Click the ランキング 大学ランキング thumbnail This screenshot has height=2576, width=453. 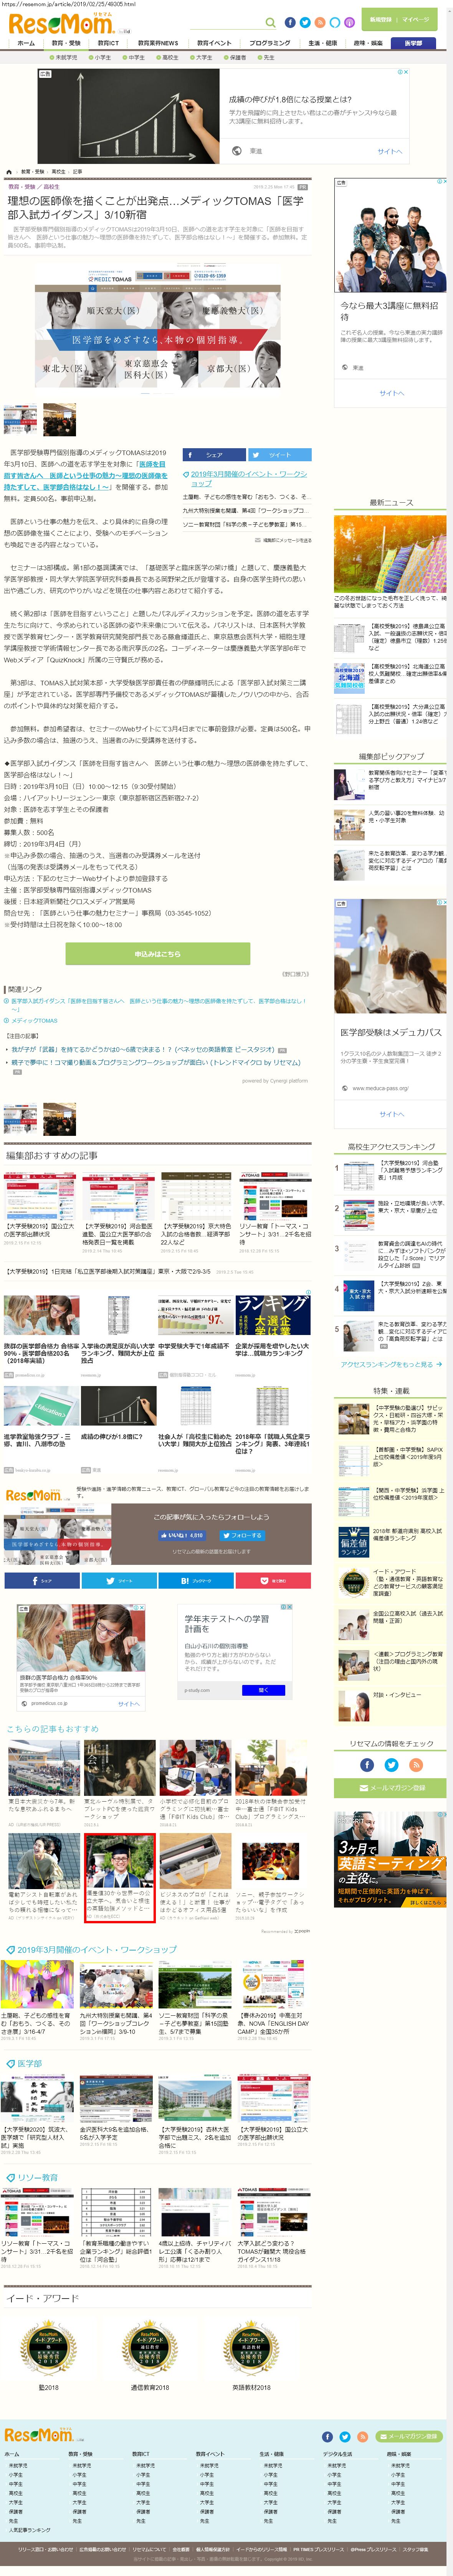tap(272, 1315)
